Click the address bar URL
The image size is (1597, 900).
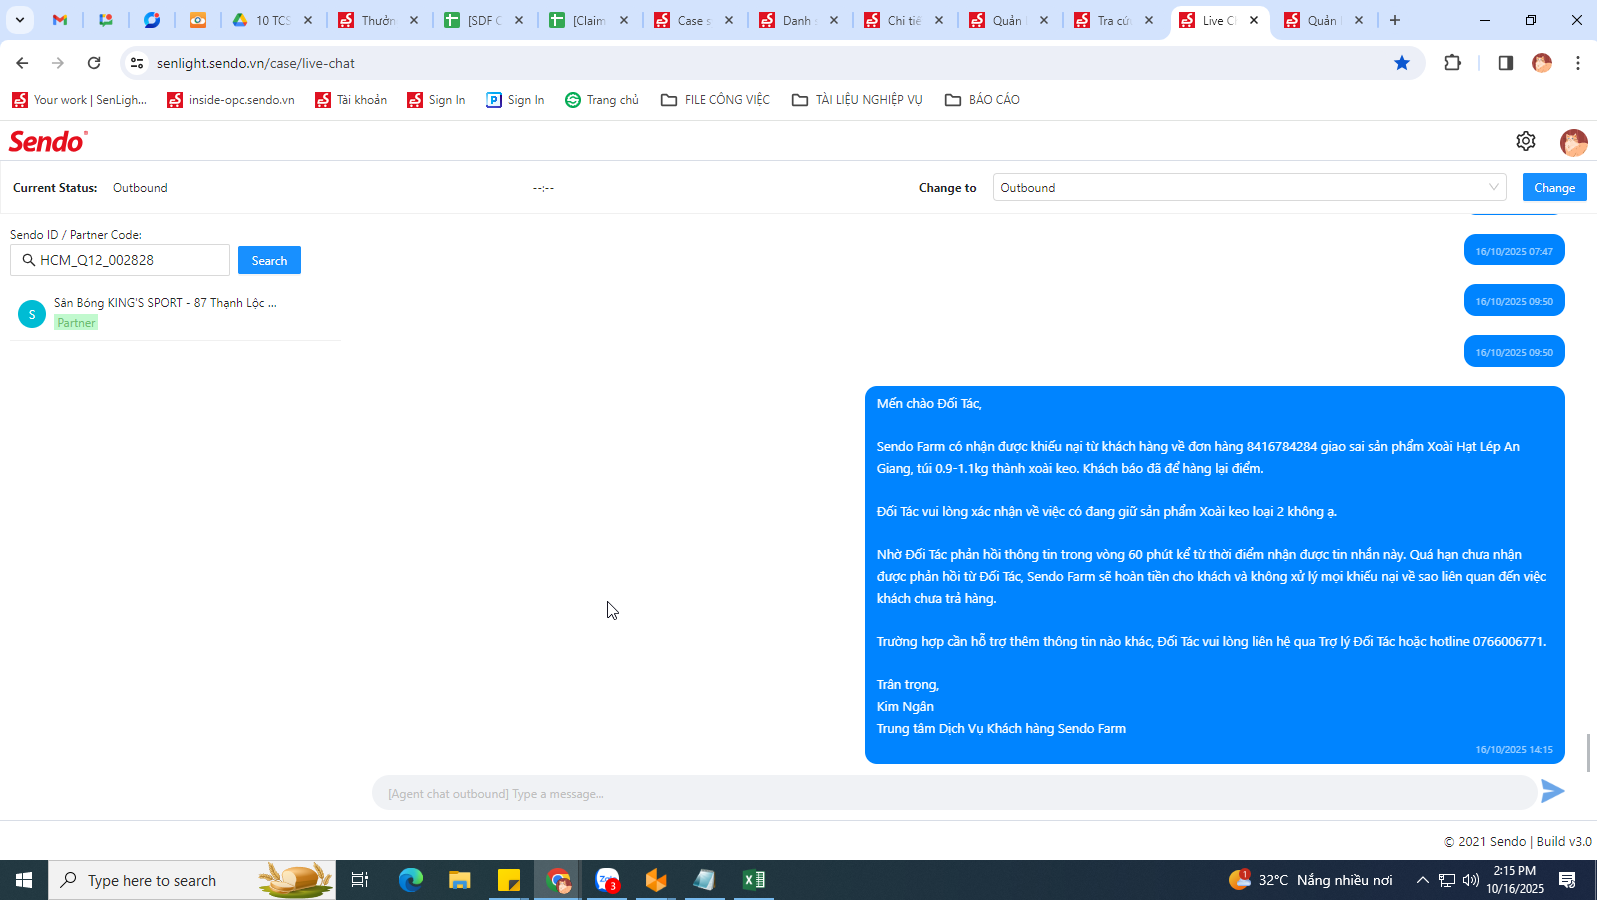256,63
